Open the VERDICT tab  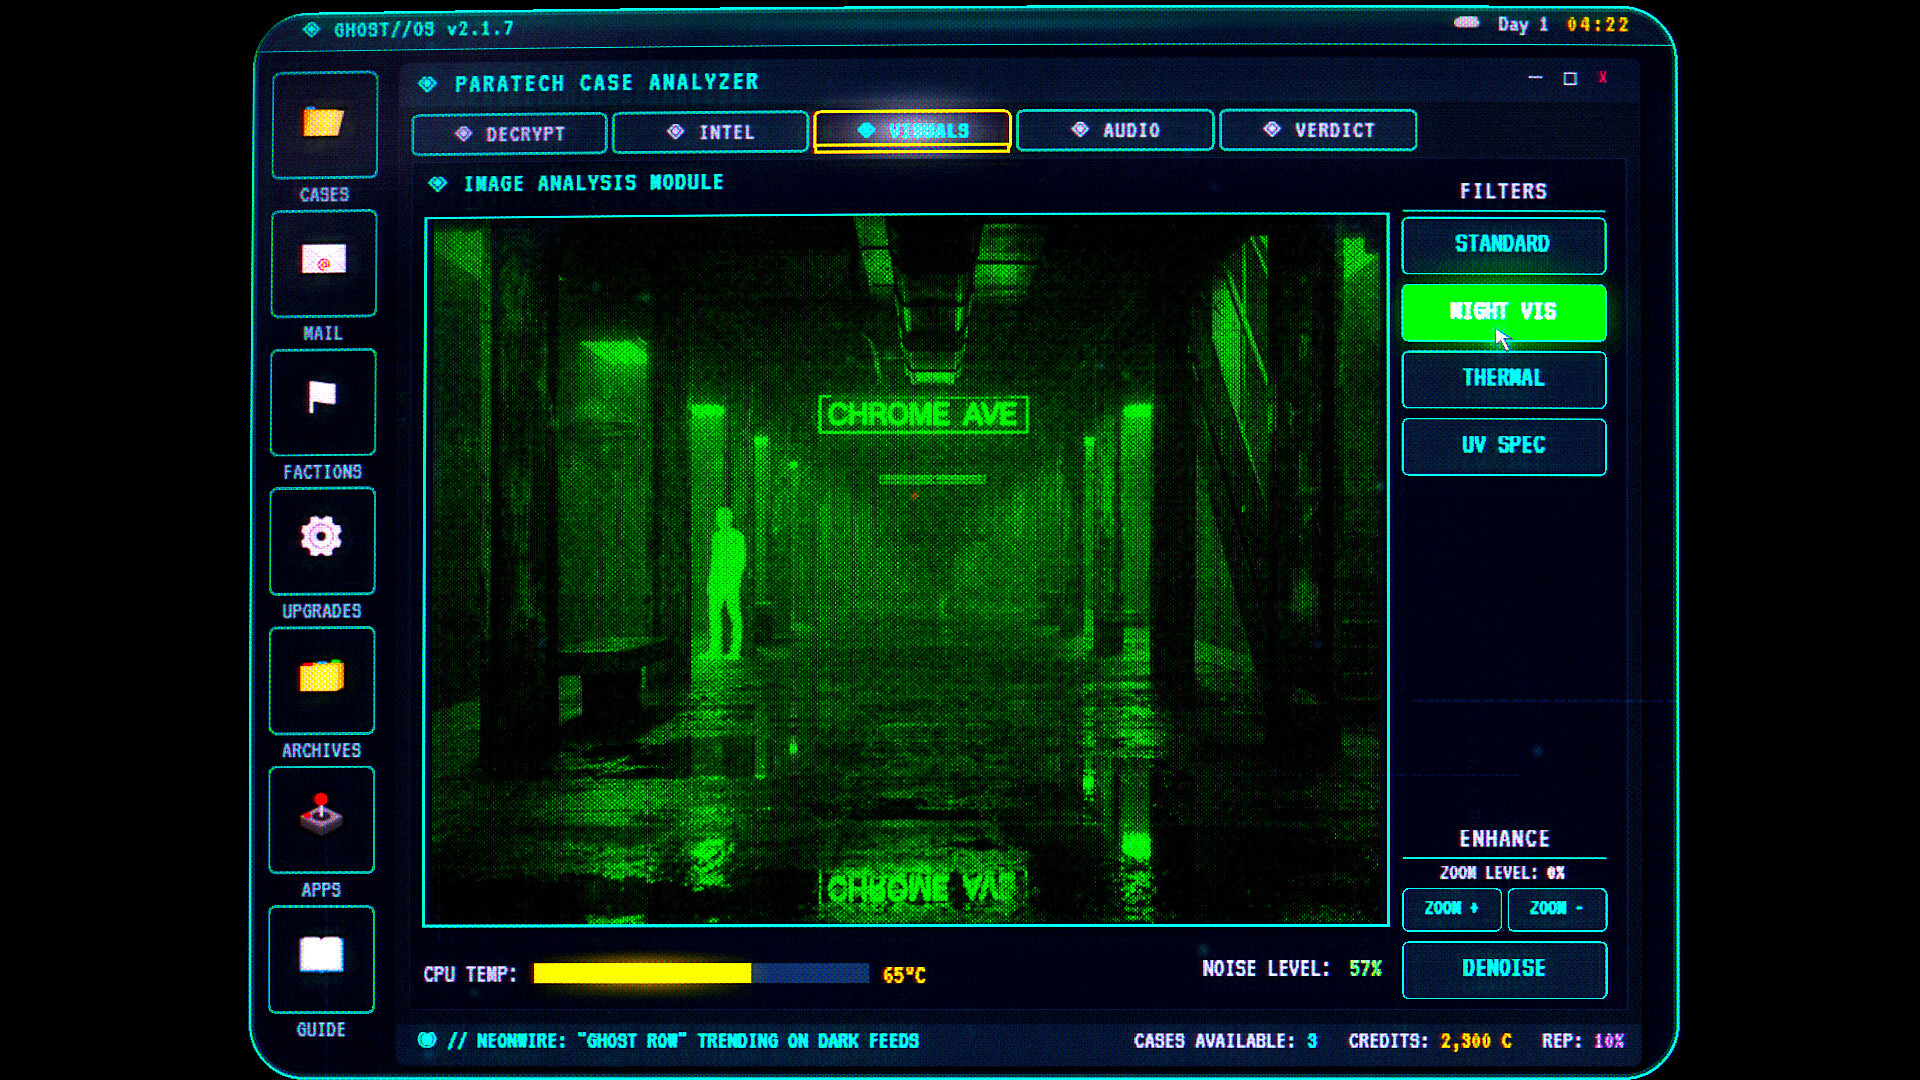tap(1317, 130)
